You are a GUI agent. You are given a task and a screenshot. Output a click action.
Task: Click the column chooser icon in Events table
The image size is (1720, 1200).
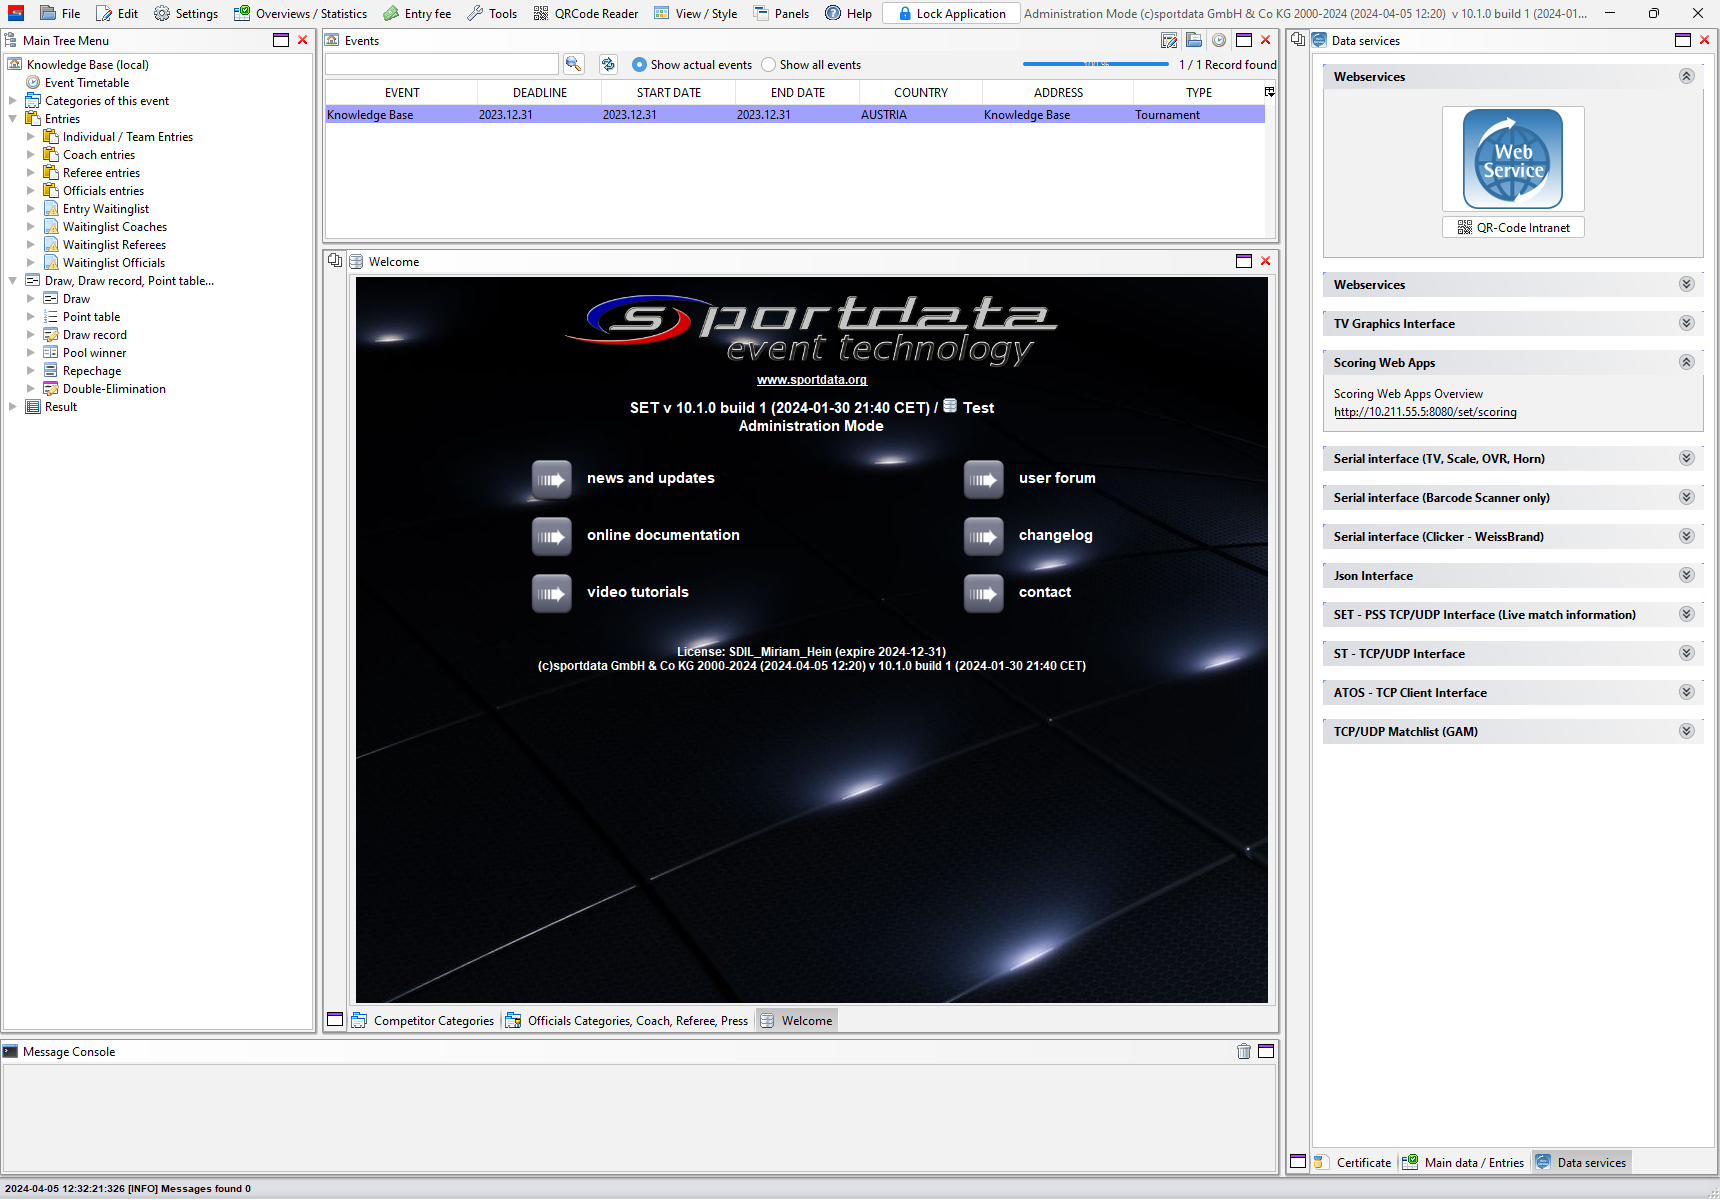(1270, 92)
